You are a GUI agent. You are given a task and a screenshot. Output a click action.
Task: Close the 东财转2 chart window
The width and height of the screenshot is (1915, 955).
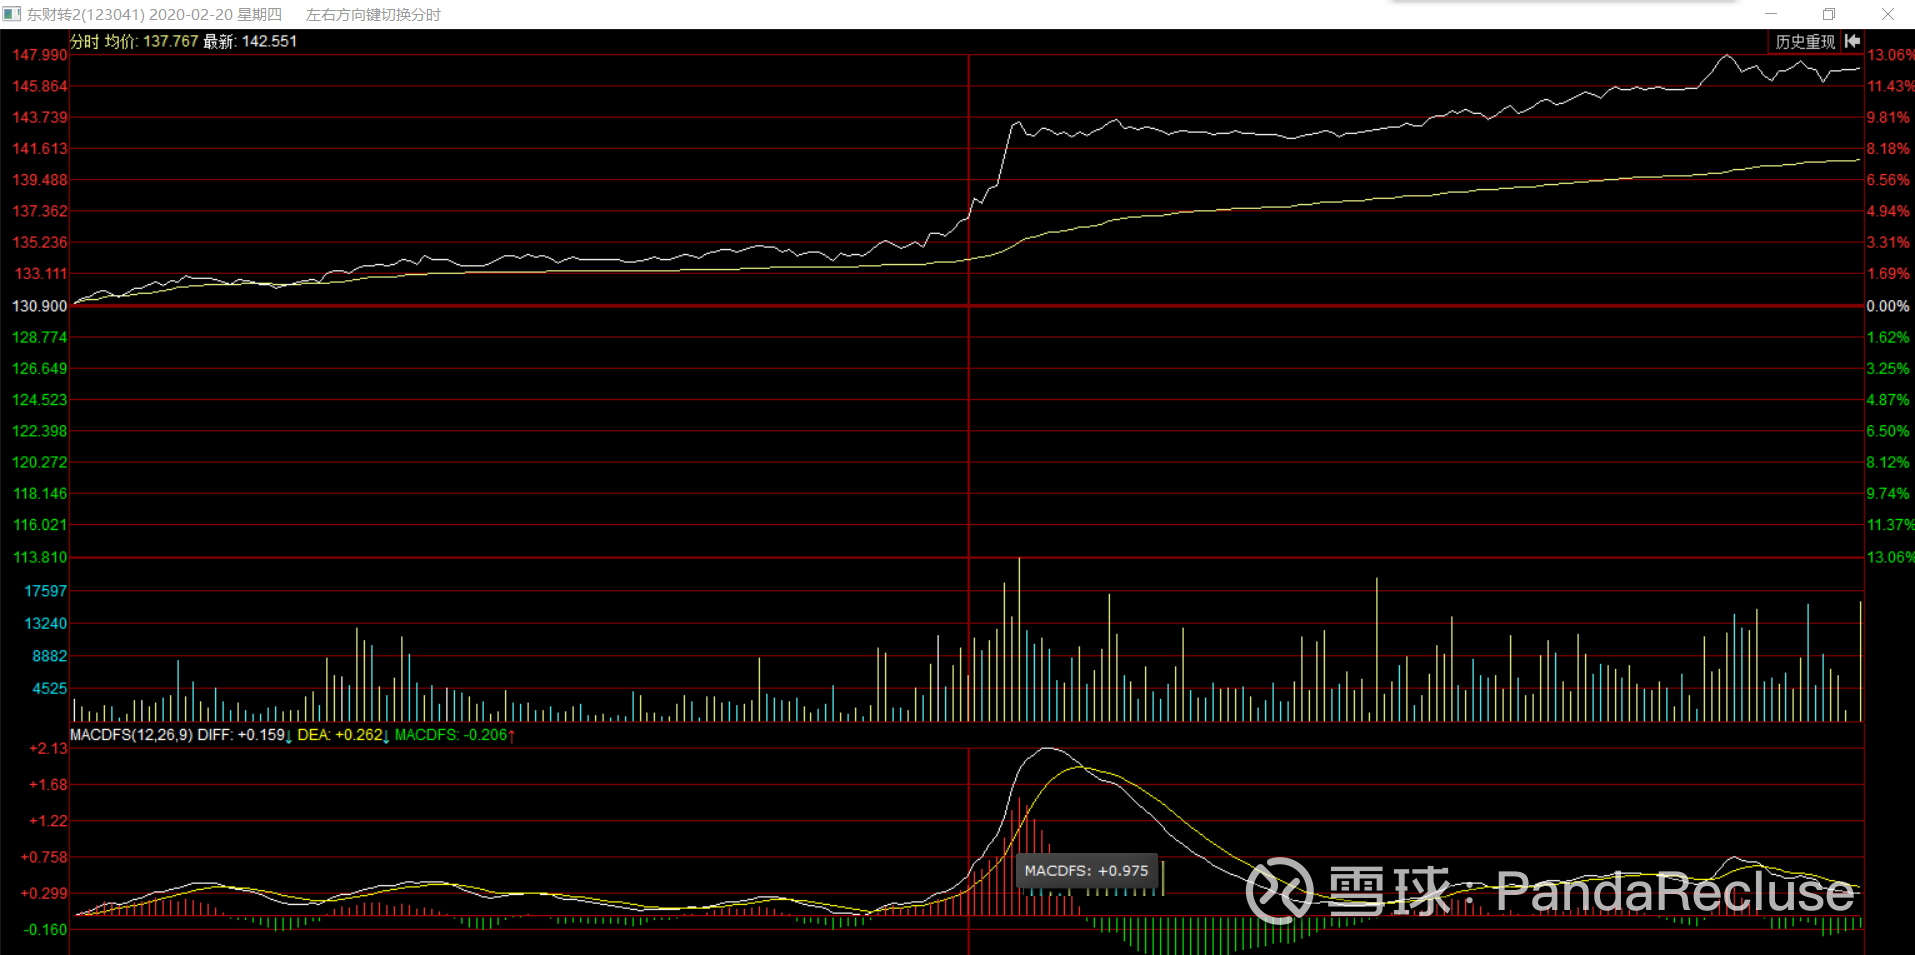(1887, 14)
